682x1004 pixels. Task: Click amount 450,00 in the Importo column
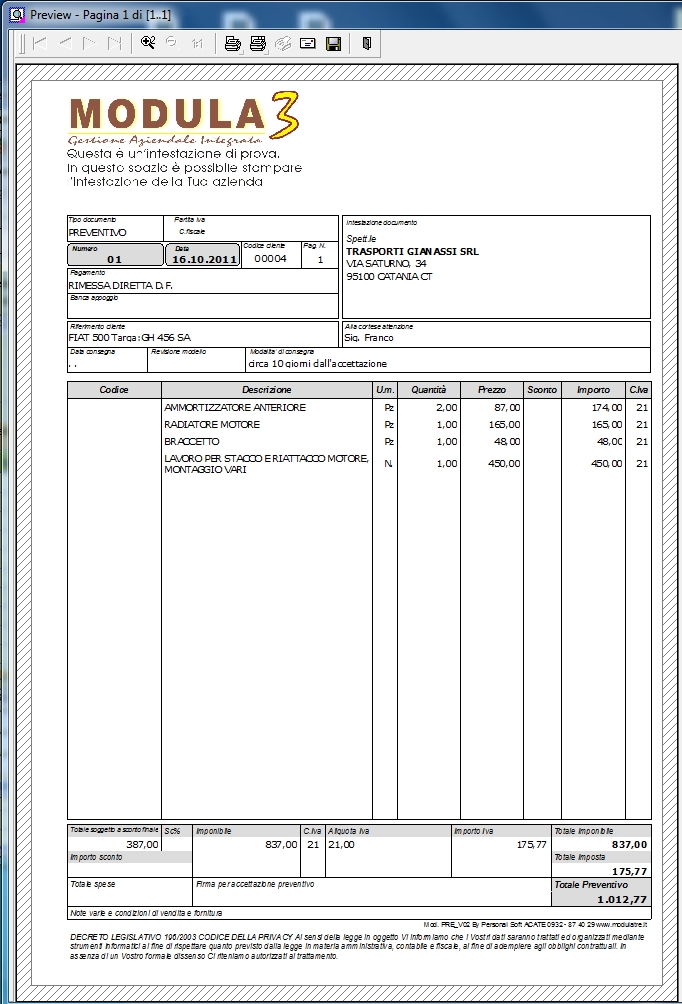[606, 464]
